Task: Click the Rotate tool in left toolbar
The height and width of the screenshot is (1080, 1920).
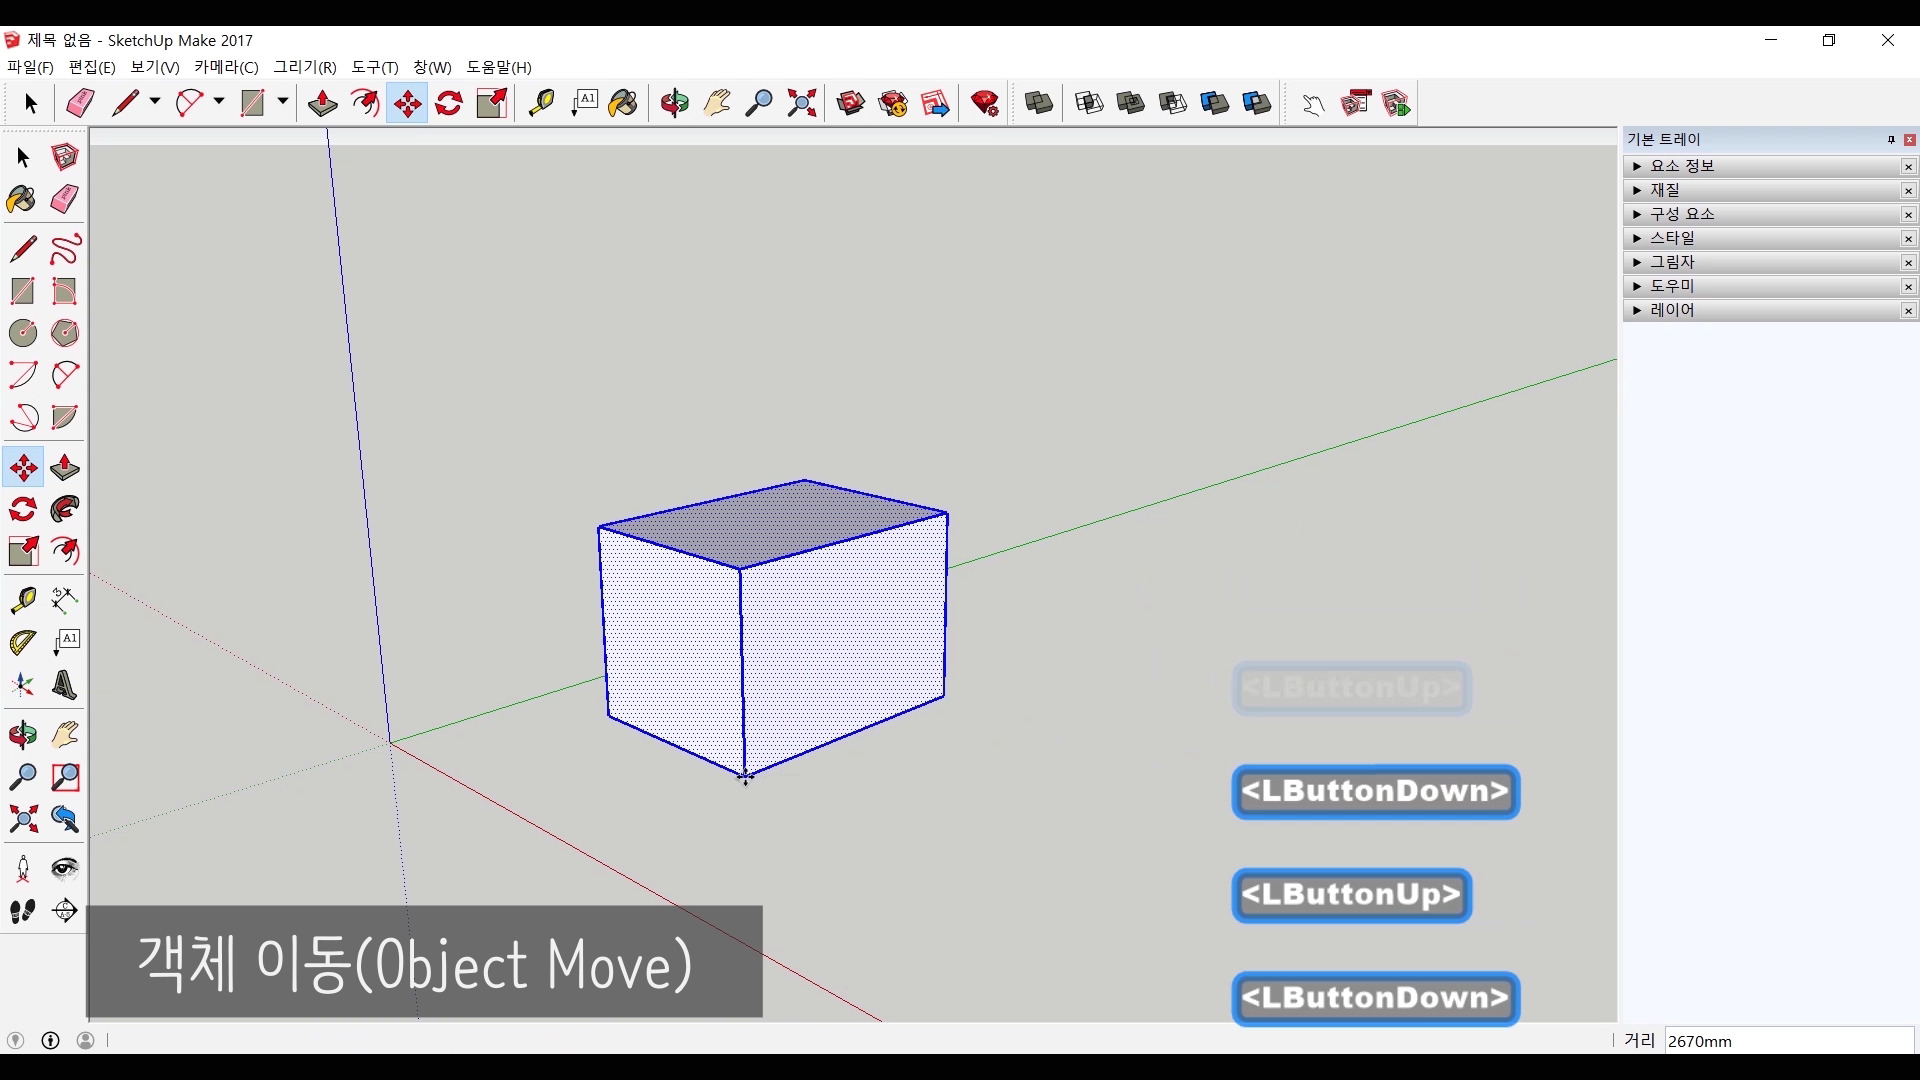Action: click(x=22, y=510)
